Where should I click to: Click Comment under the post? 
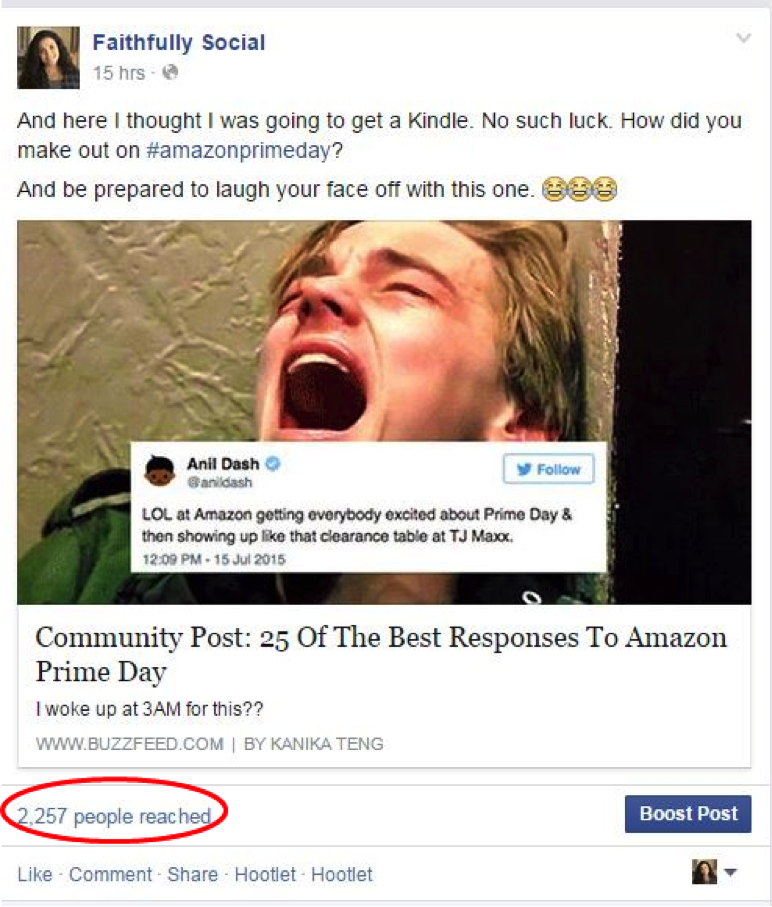pos(110,874)
